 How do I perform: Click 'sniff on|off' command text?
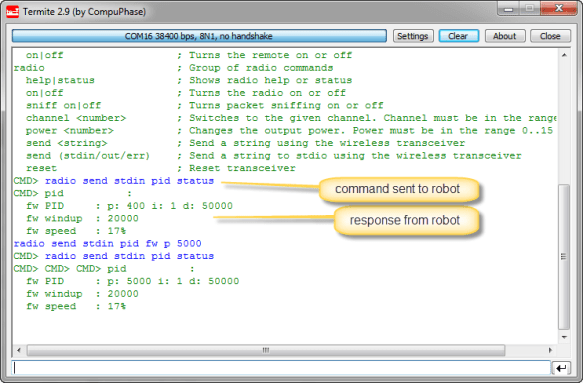click(x=63, y=106)
